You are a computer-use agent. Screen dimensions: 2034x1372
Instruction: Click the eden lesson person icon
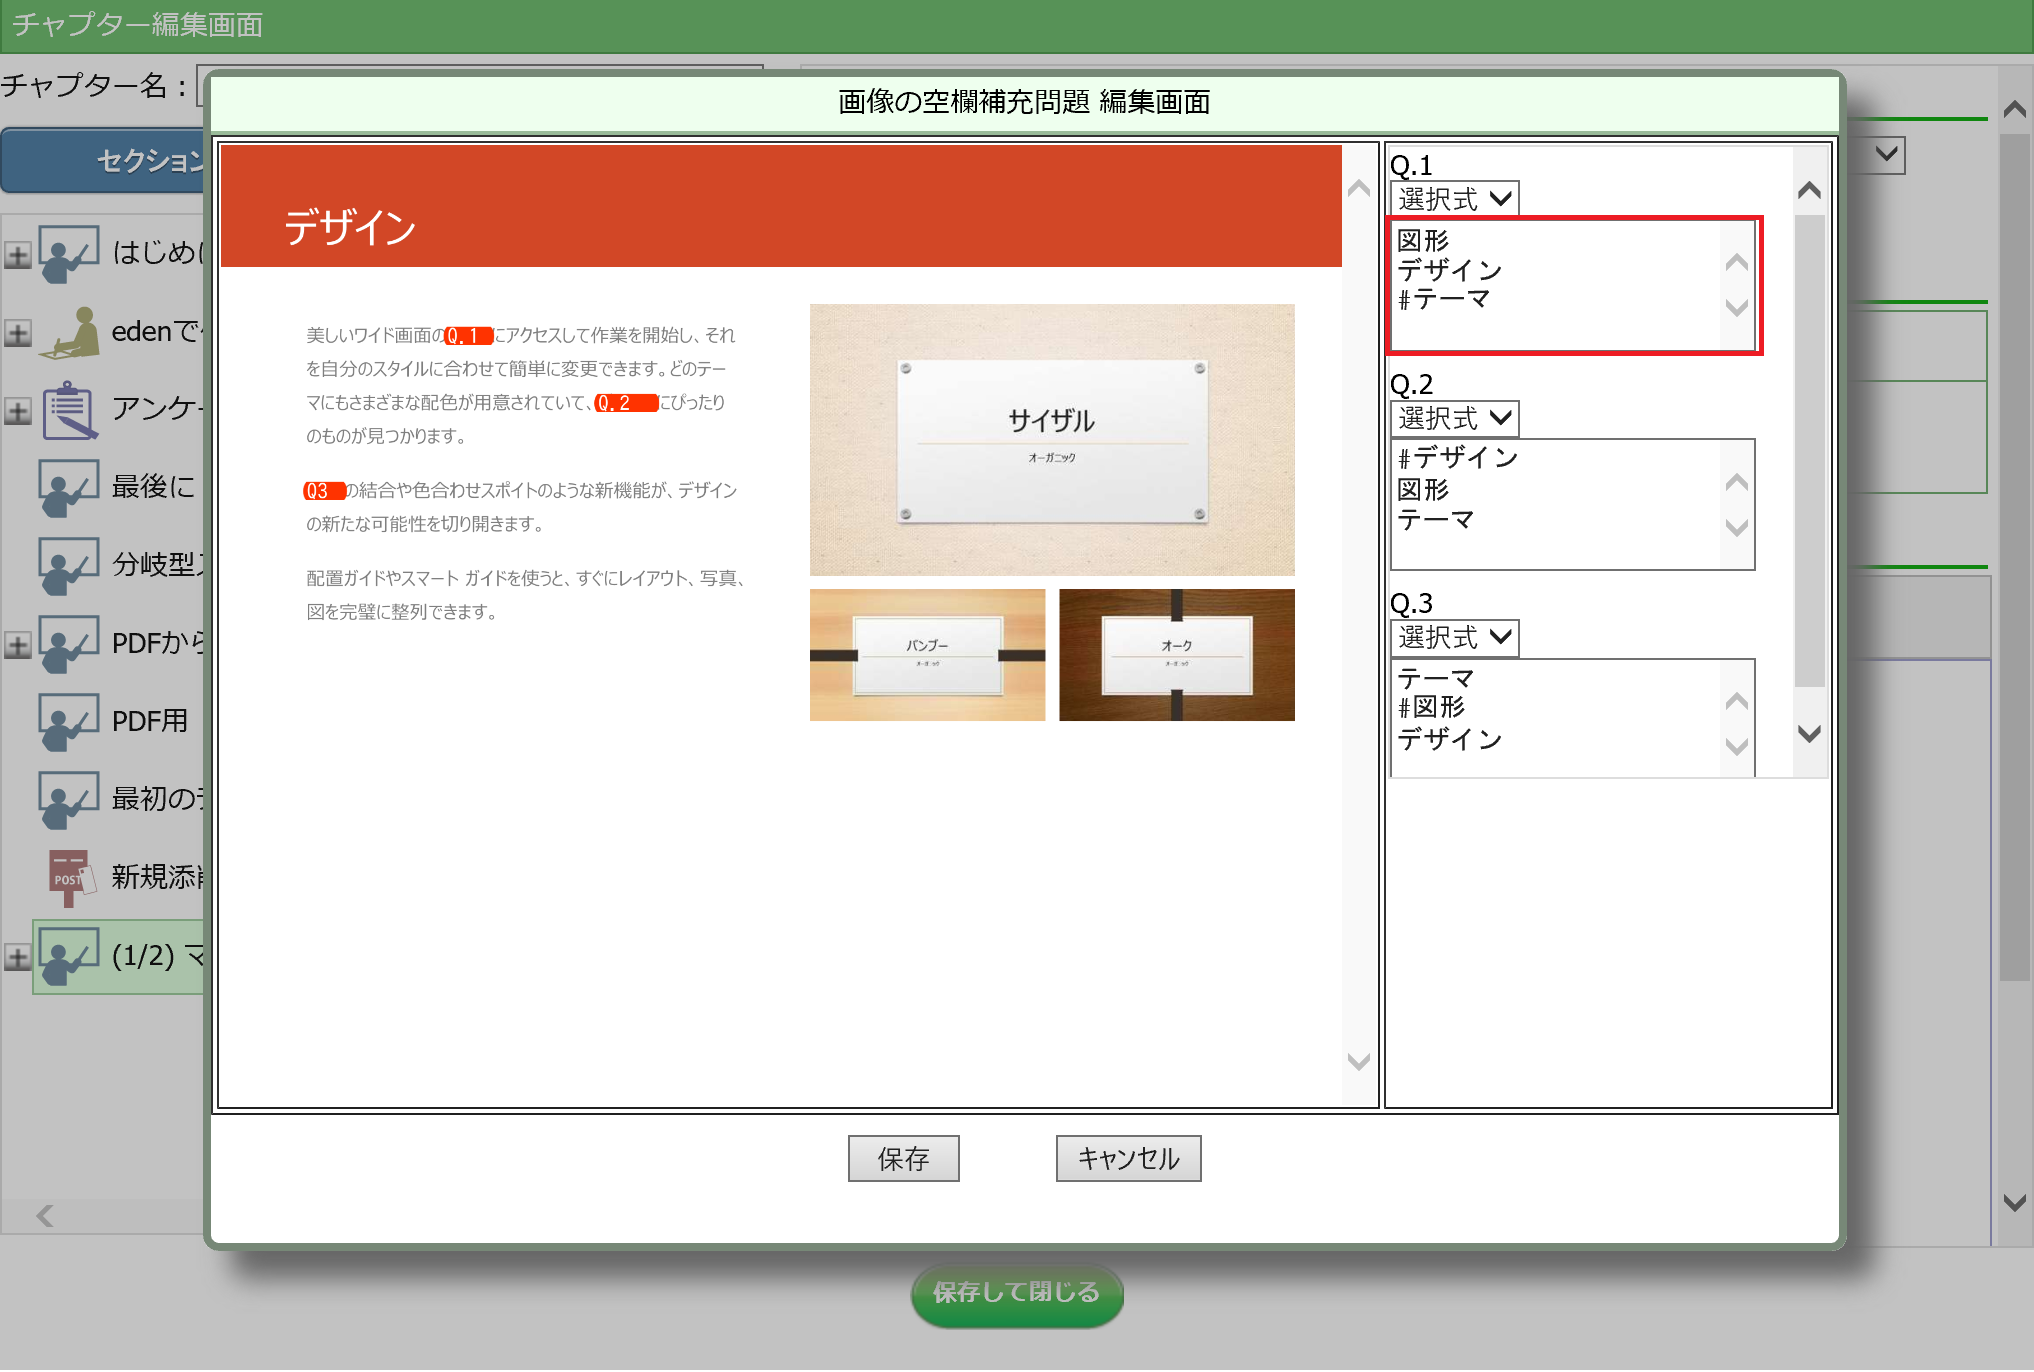[70, 332]
